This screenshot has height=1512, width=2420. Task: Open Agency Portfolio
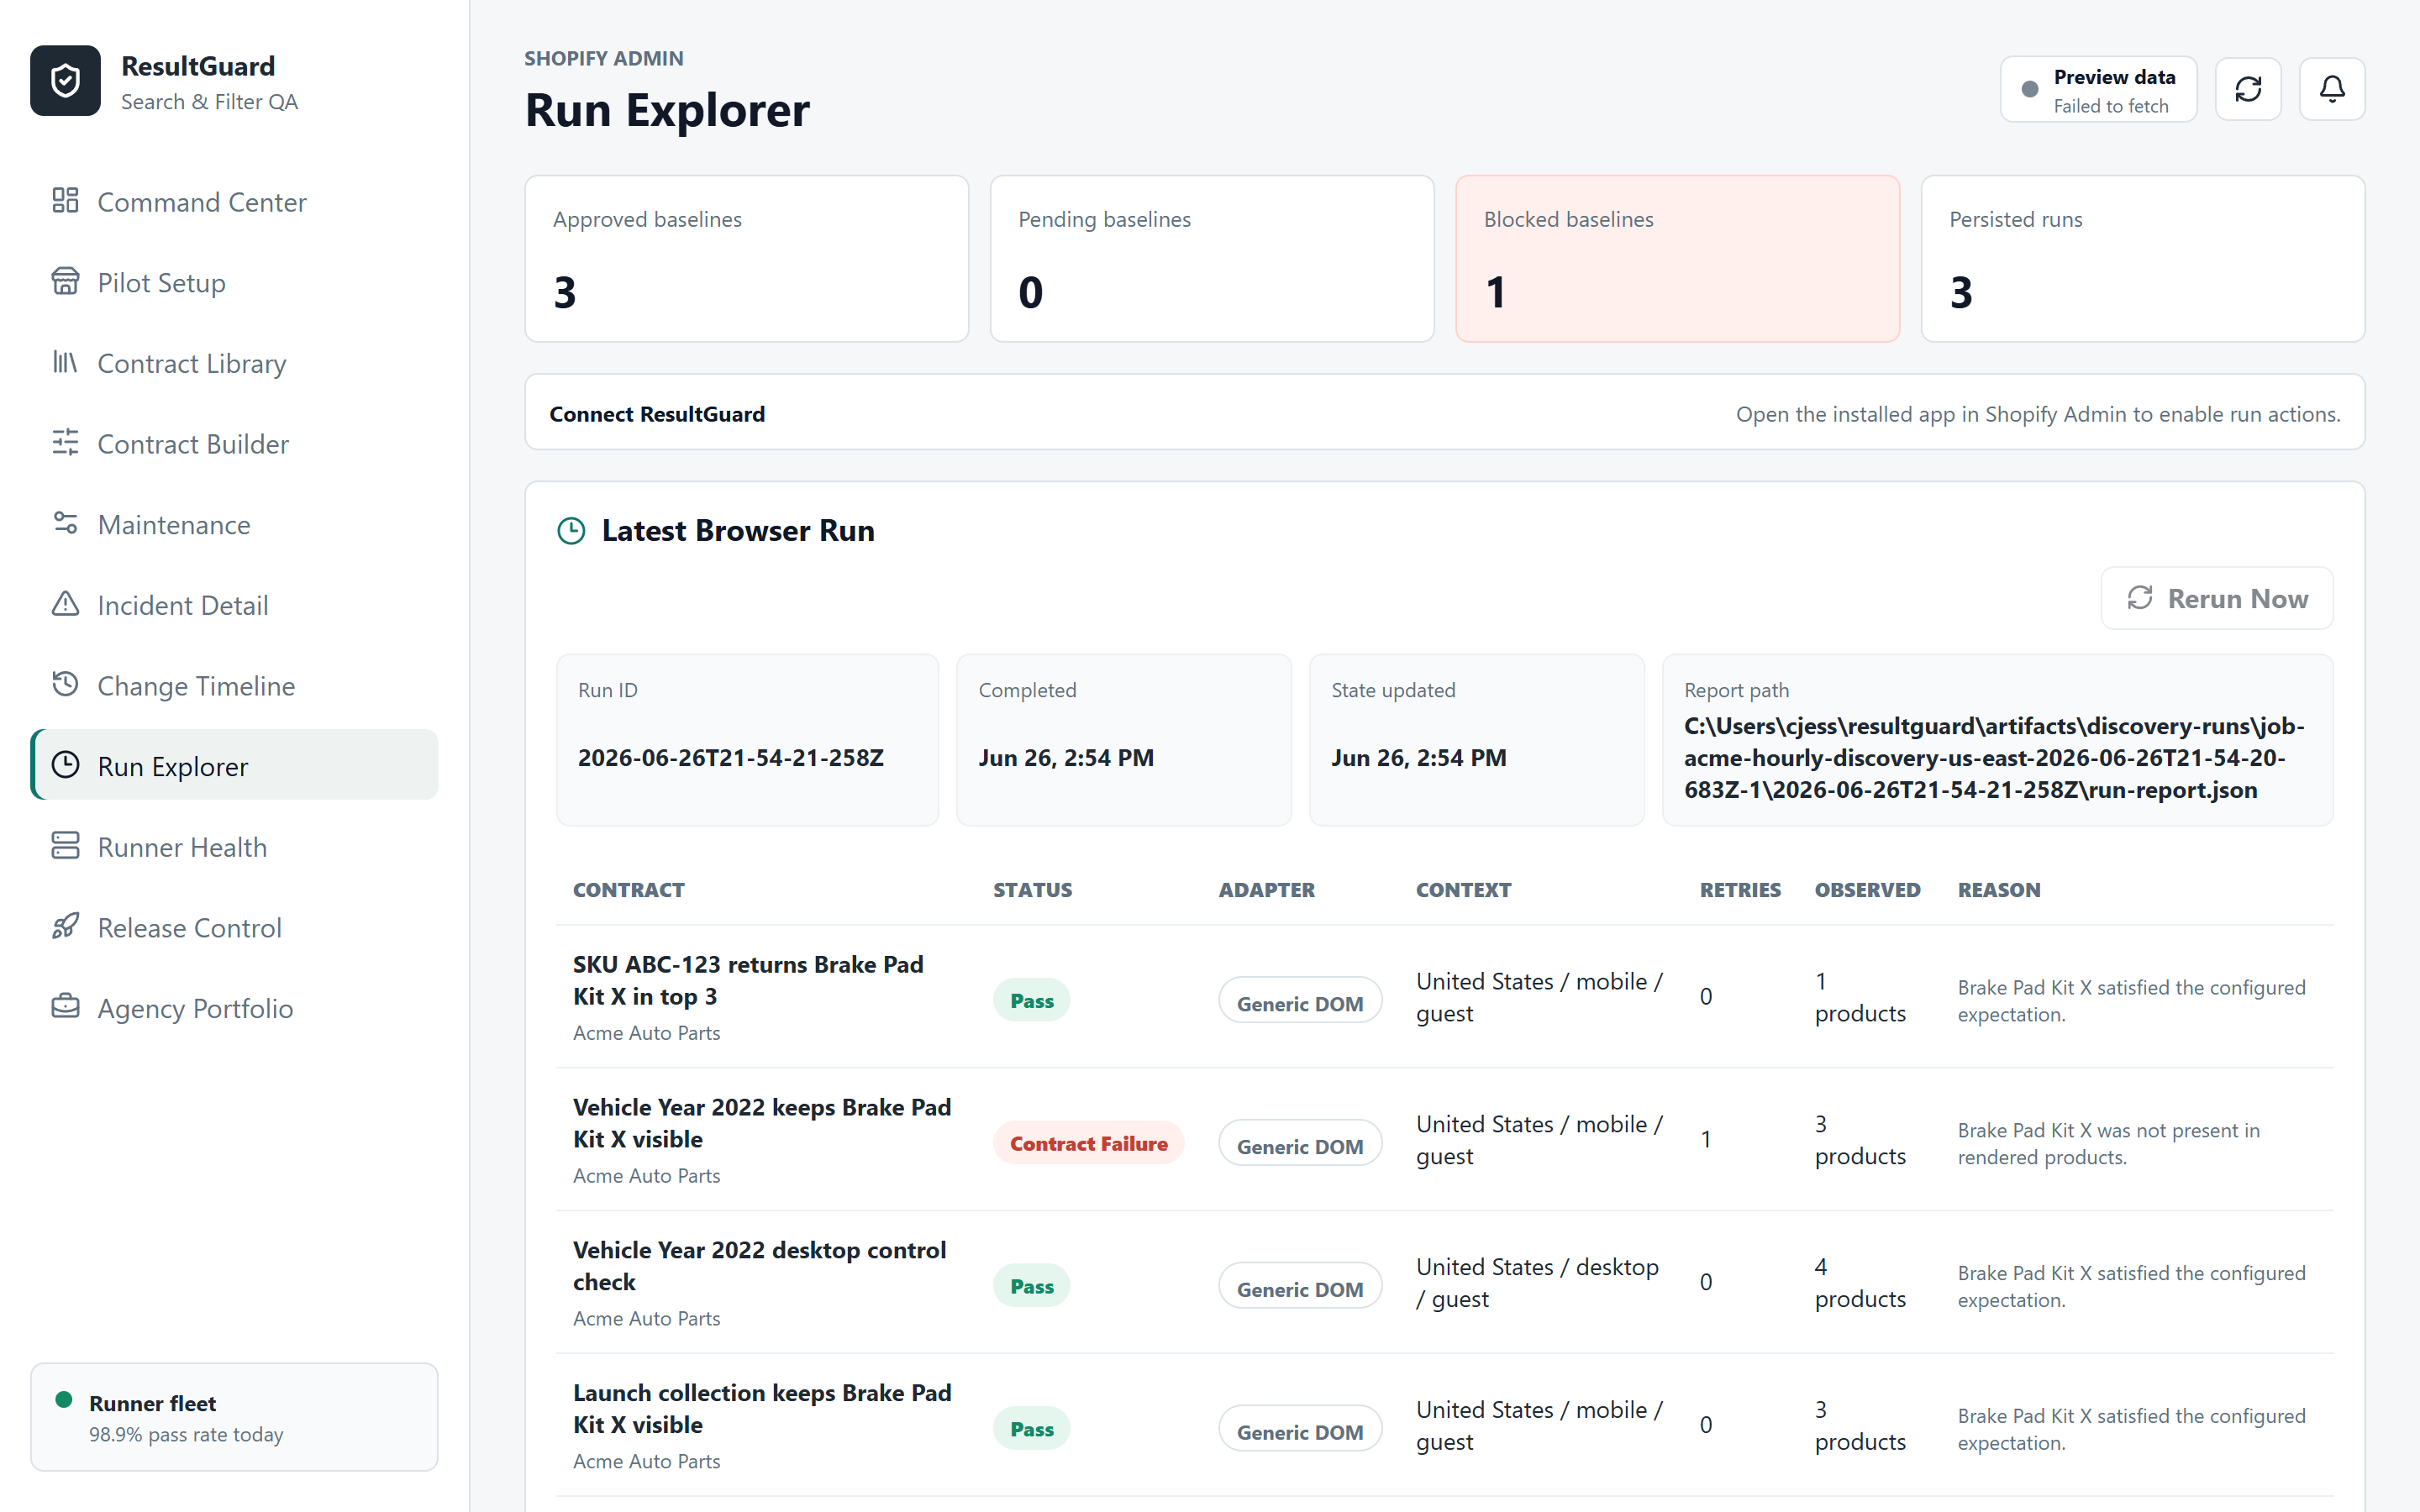point(234,1008)
